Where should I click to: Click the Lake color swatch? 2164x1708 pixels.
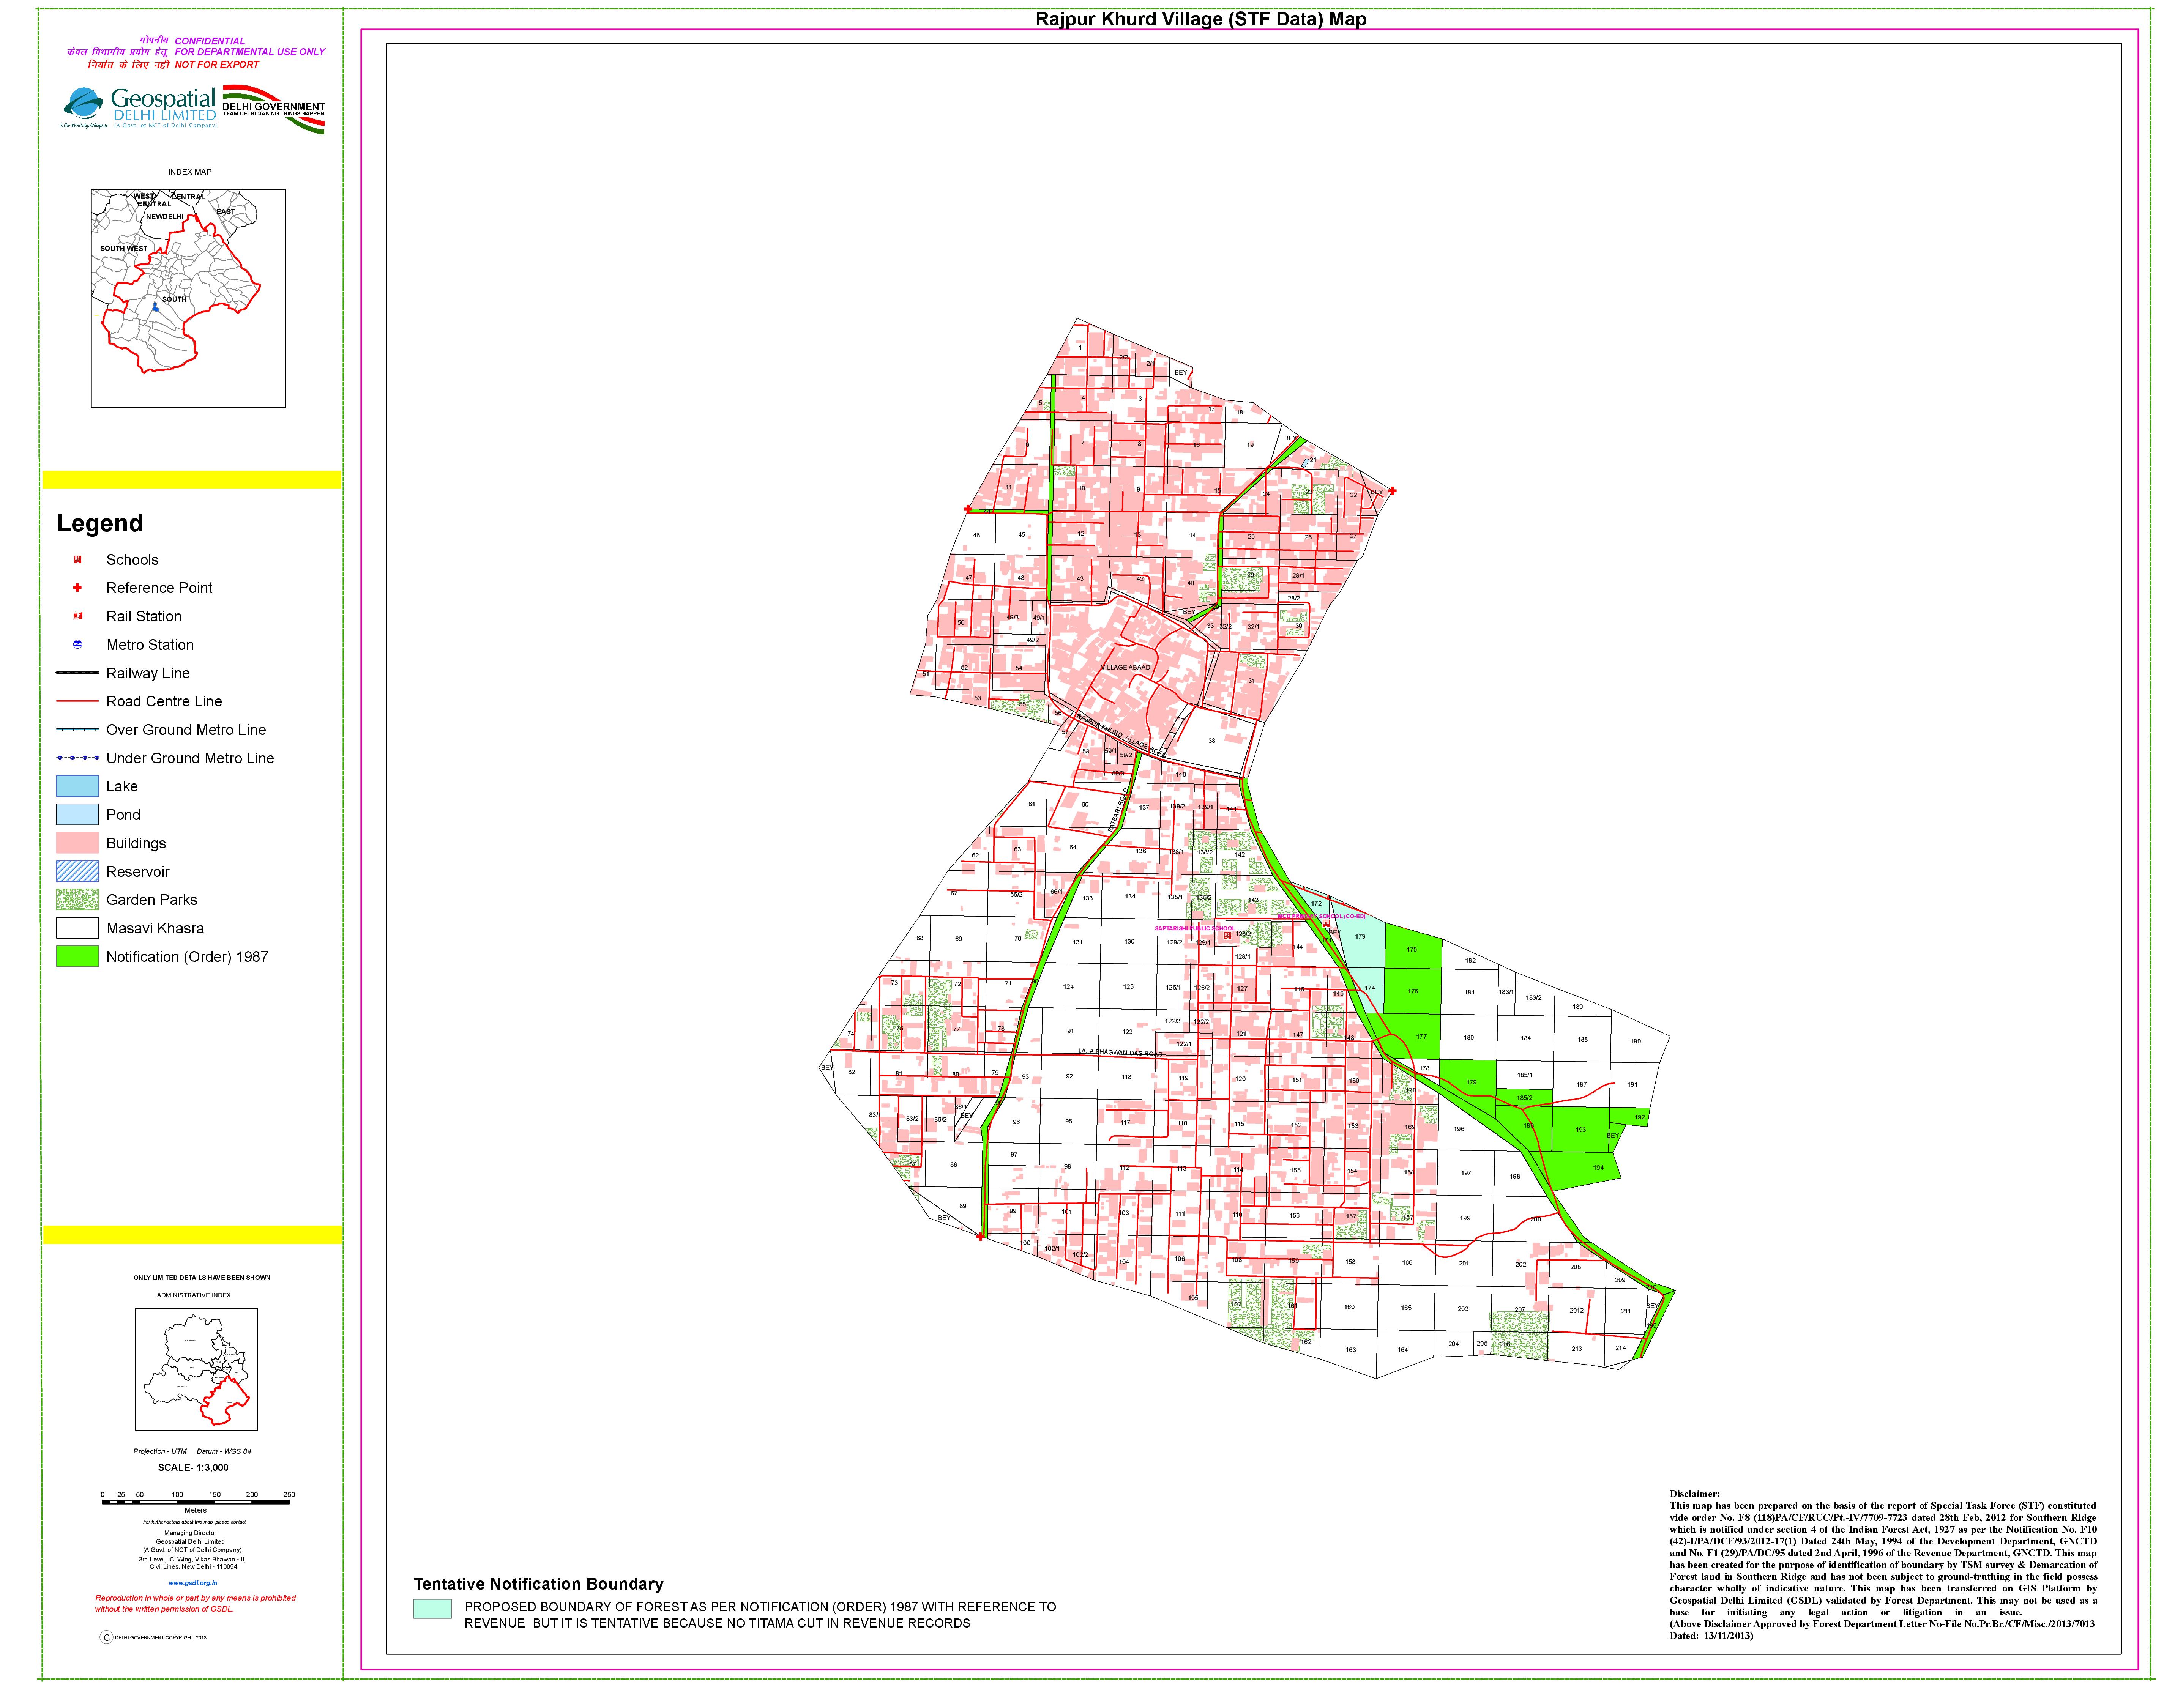point(77,787)
